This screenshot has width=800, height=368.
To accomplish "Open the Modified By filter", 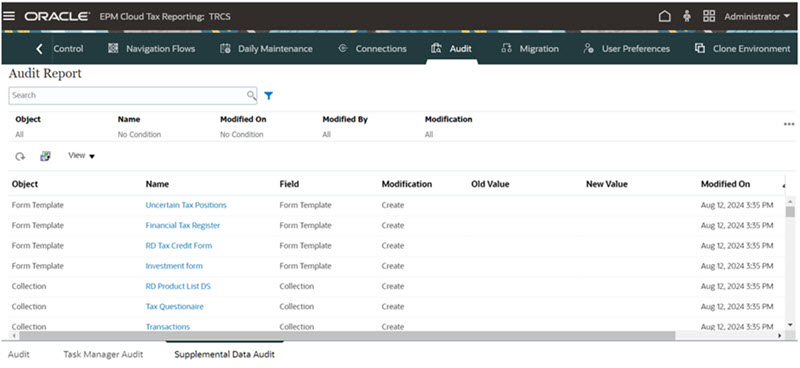I will [x=327, y=135].
